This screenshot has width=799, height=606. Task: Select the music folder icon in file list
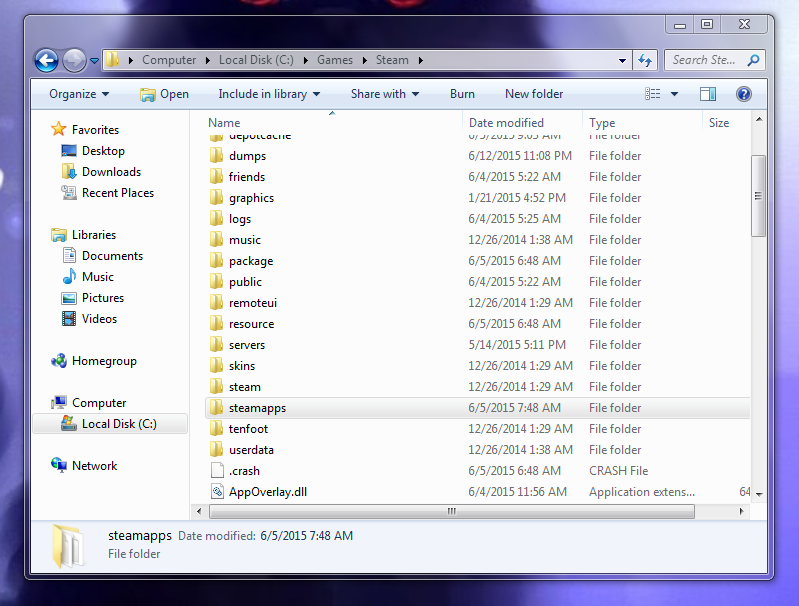point(217,240)
